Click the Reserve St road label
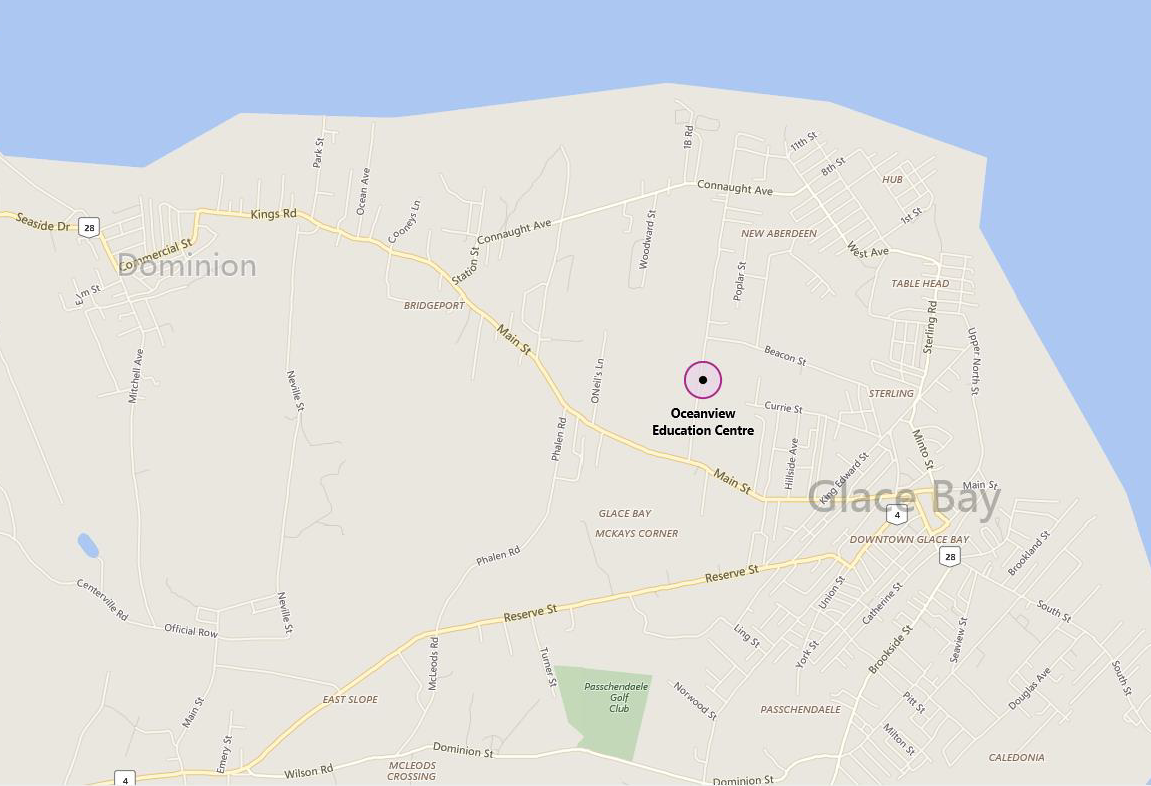 (732, 574)
